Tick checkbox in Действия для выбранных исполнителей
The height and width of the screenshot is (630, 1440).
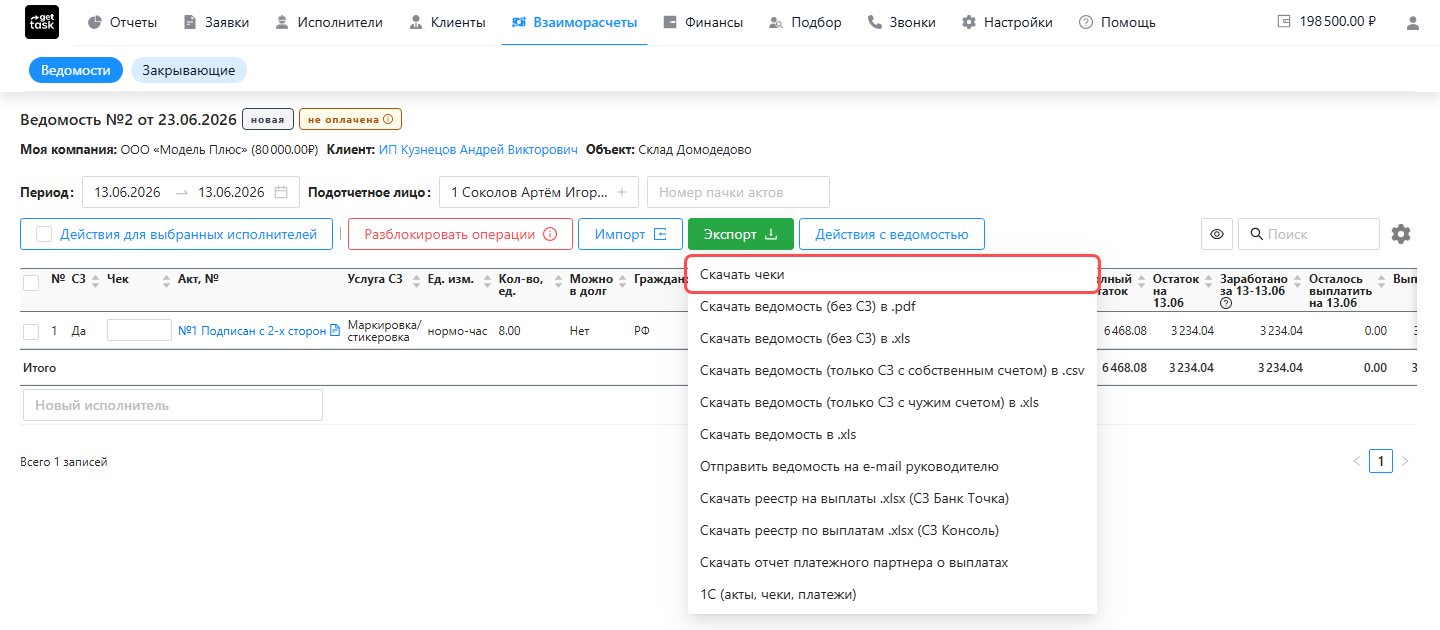tap(44, 234)
